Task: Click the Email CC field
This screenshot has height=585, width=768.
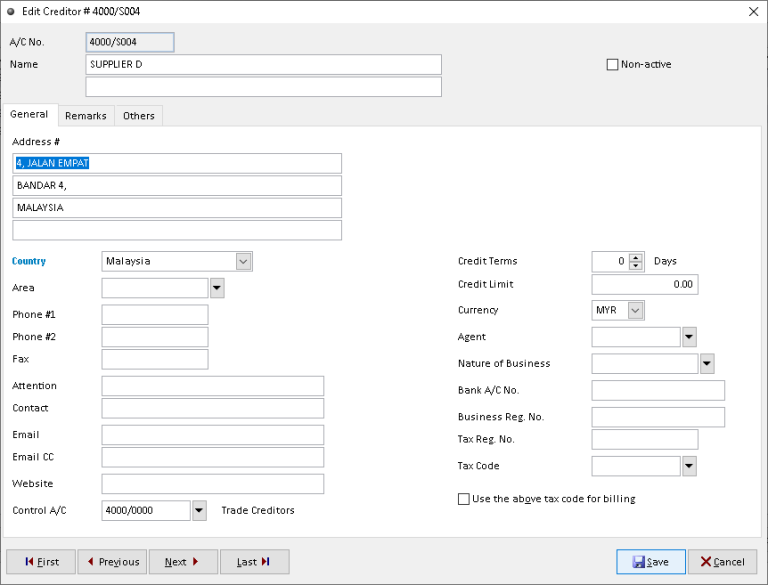Action: point(213,457)
